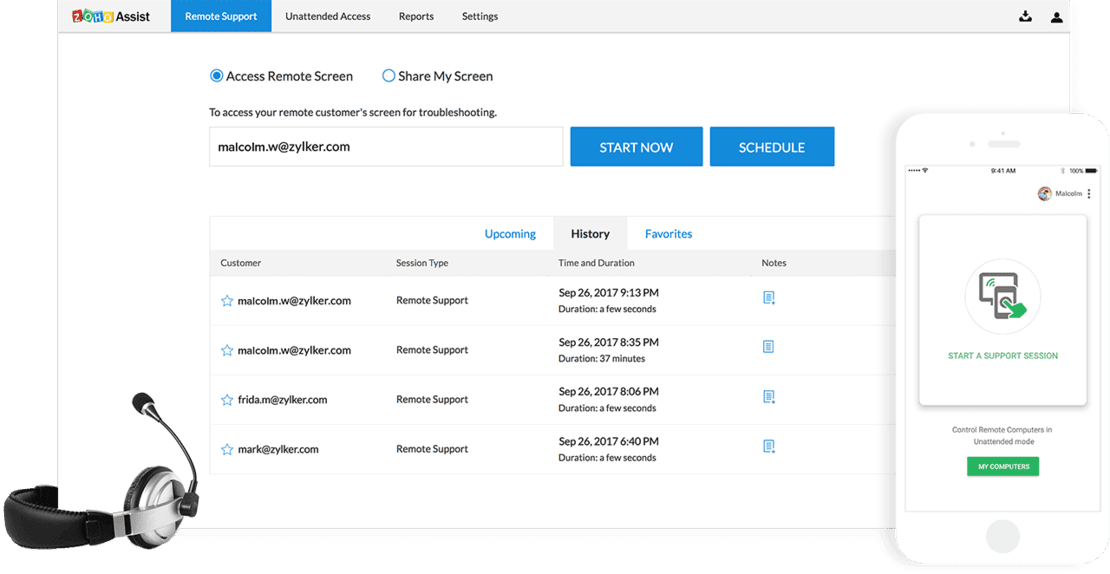Open notes for the 6:40 PM session
Image resolution: width=1110 pixels, height=574 pixels.
(x=769, y=447)
